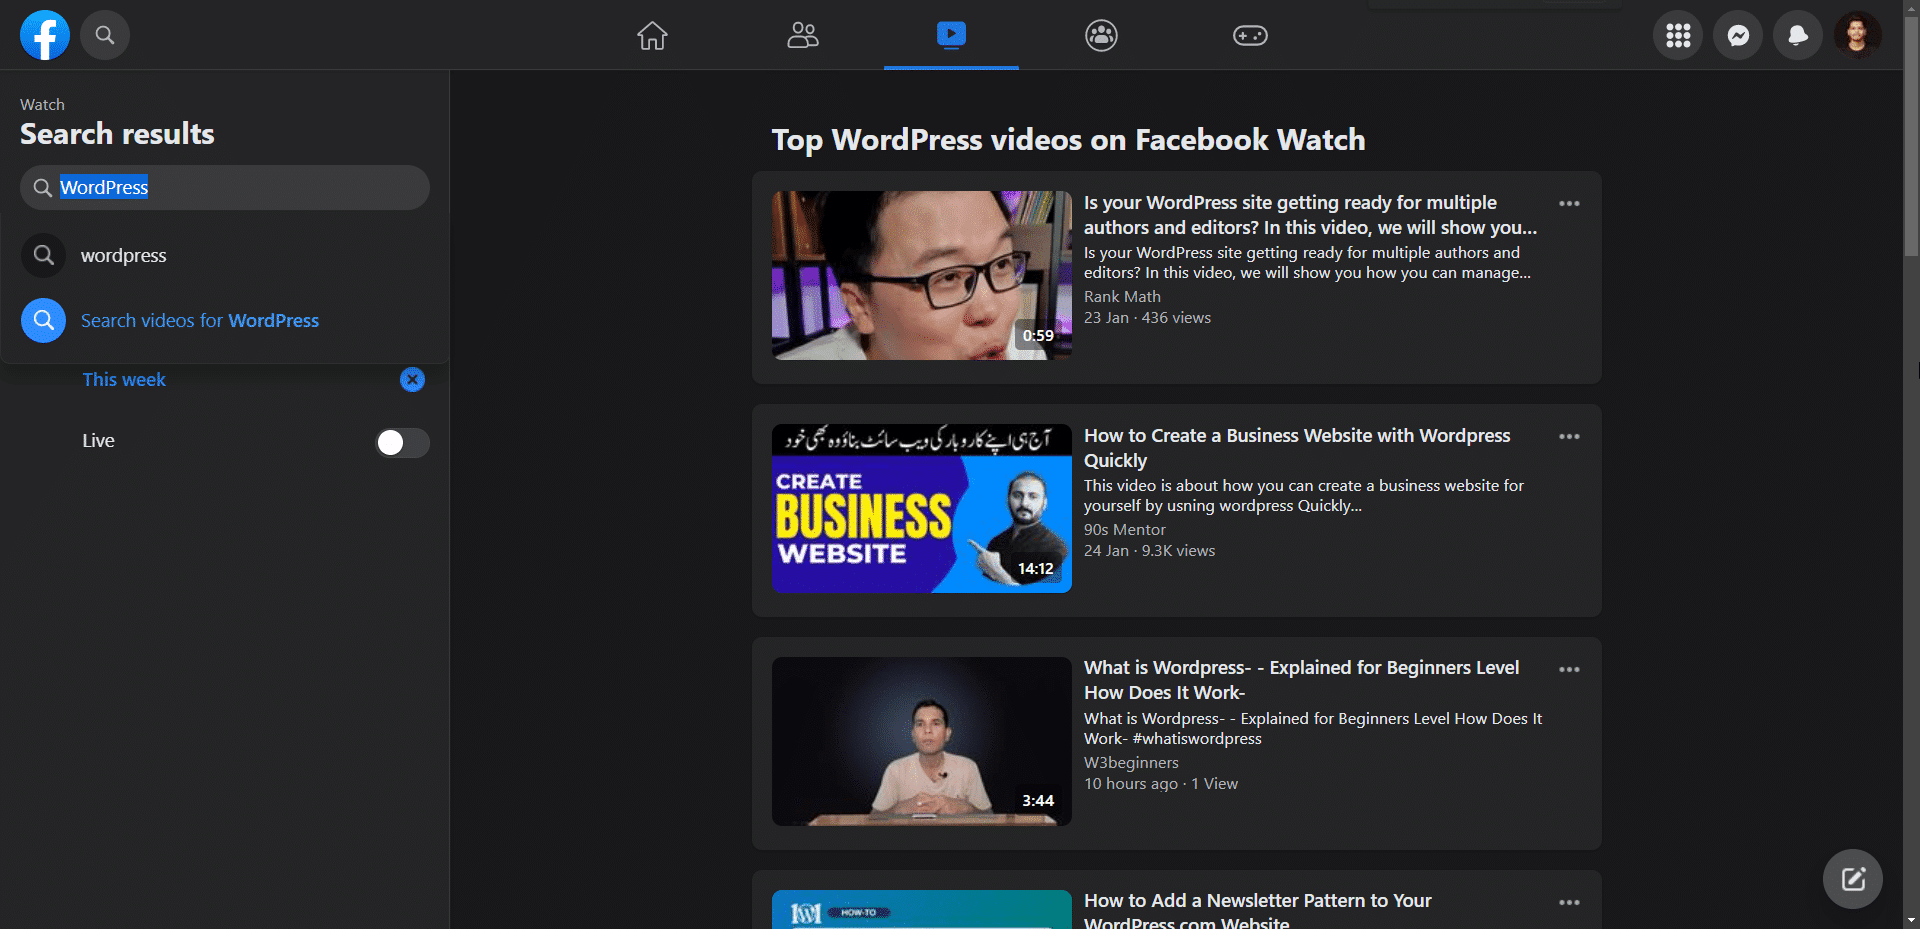
Task: Select the wordpress search suggestion
Action: pyautogui.click(x=123, y=255)
